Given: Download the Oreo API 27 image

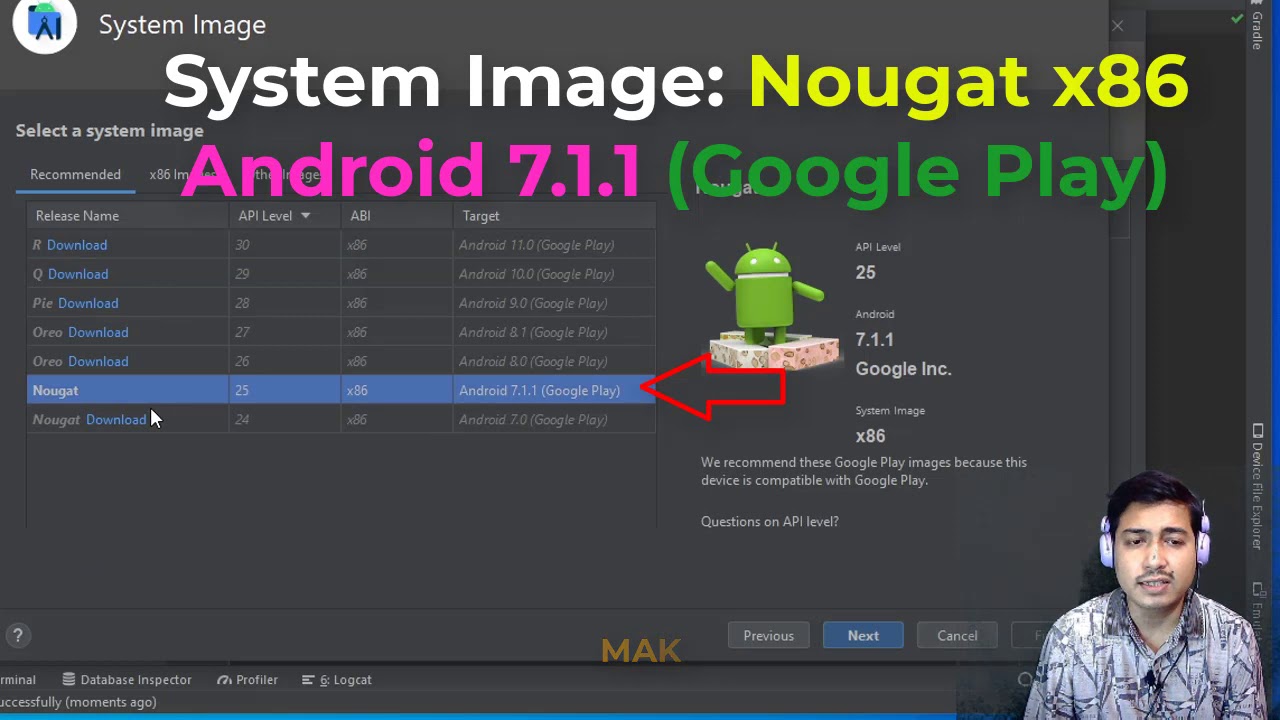Looking at the screenshot, I should (98, 332).
